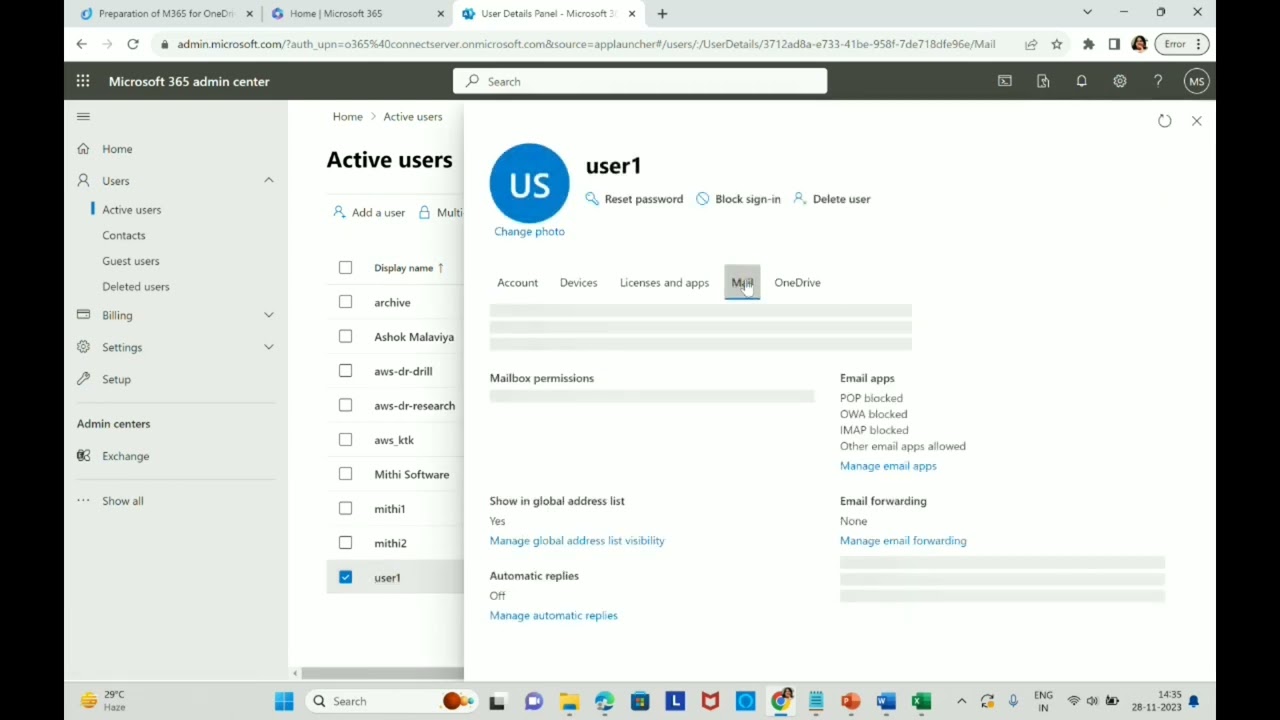
Task: Check the Mithi Software checkbox
Action: (345, 474)
